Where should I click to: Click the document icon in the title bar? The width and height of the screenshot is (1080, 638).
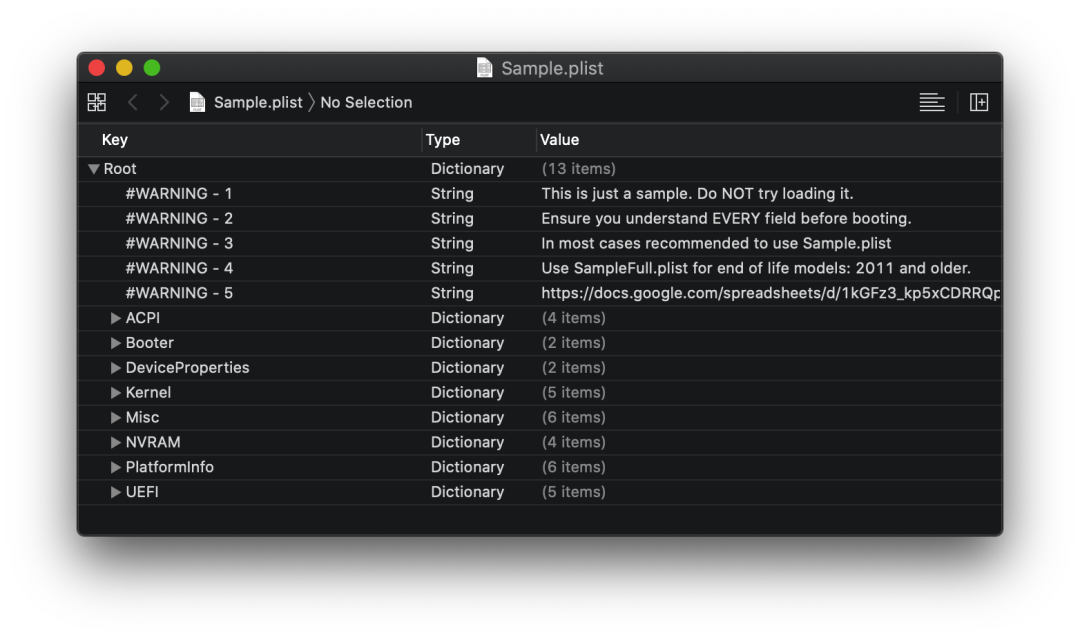pyautogui.click(x=485, y=68)
